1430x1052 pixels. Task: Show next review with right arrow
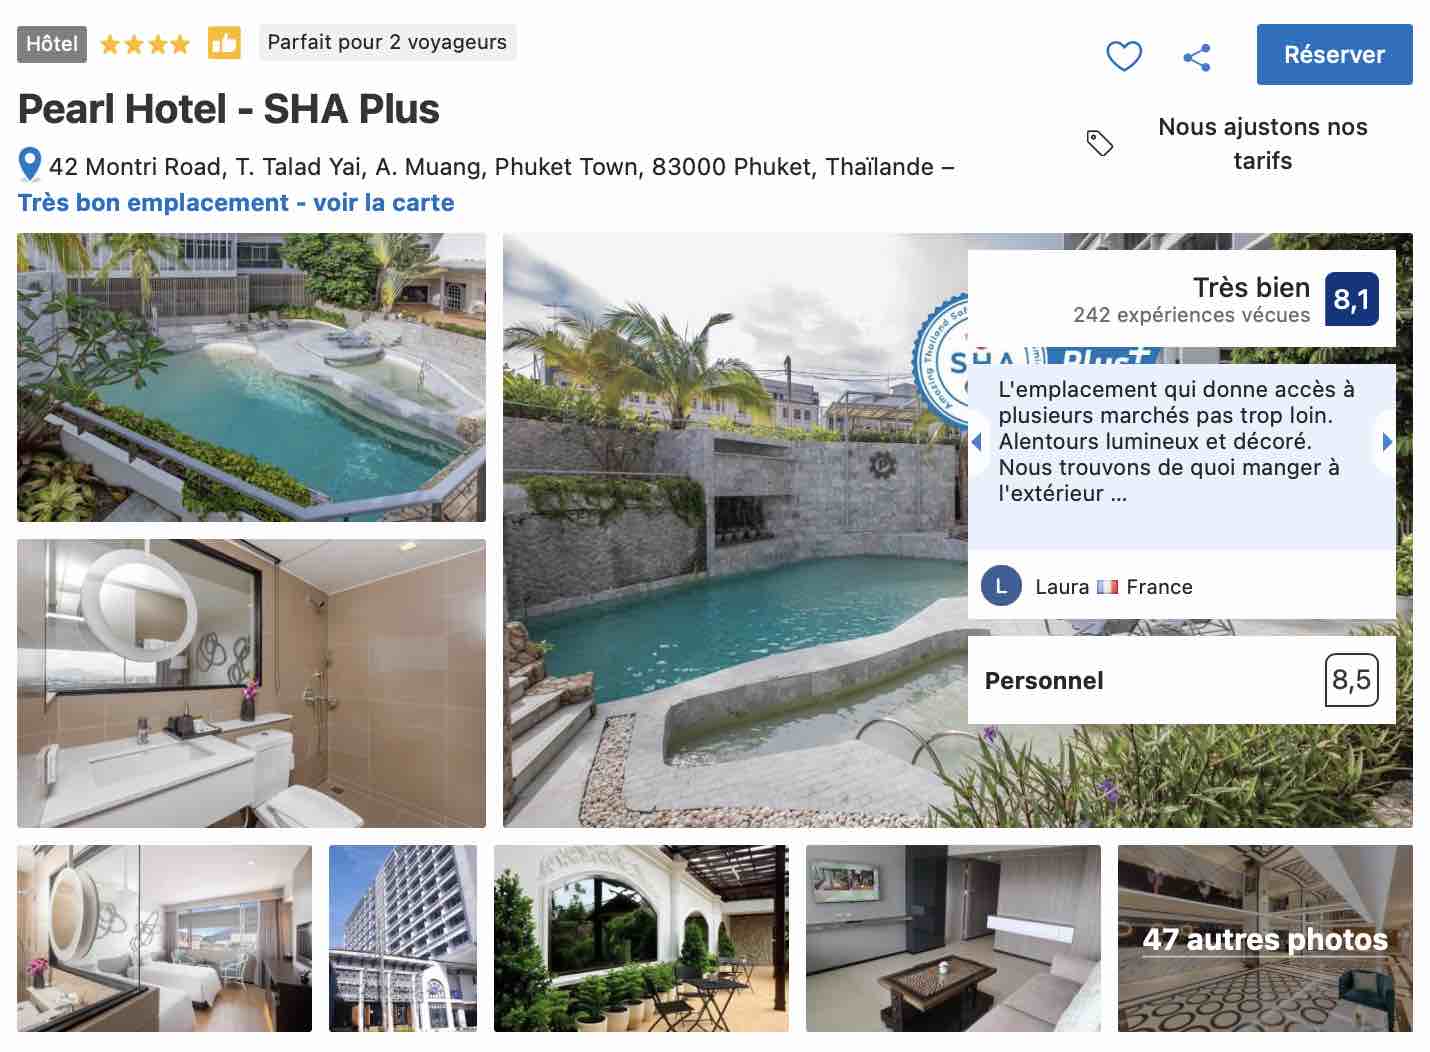click(1386, 441)
